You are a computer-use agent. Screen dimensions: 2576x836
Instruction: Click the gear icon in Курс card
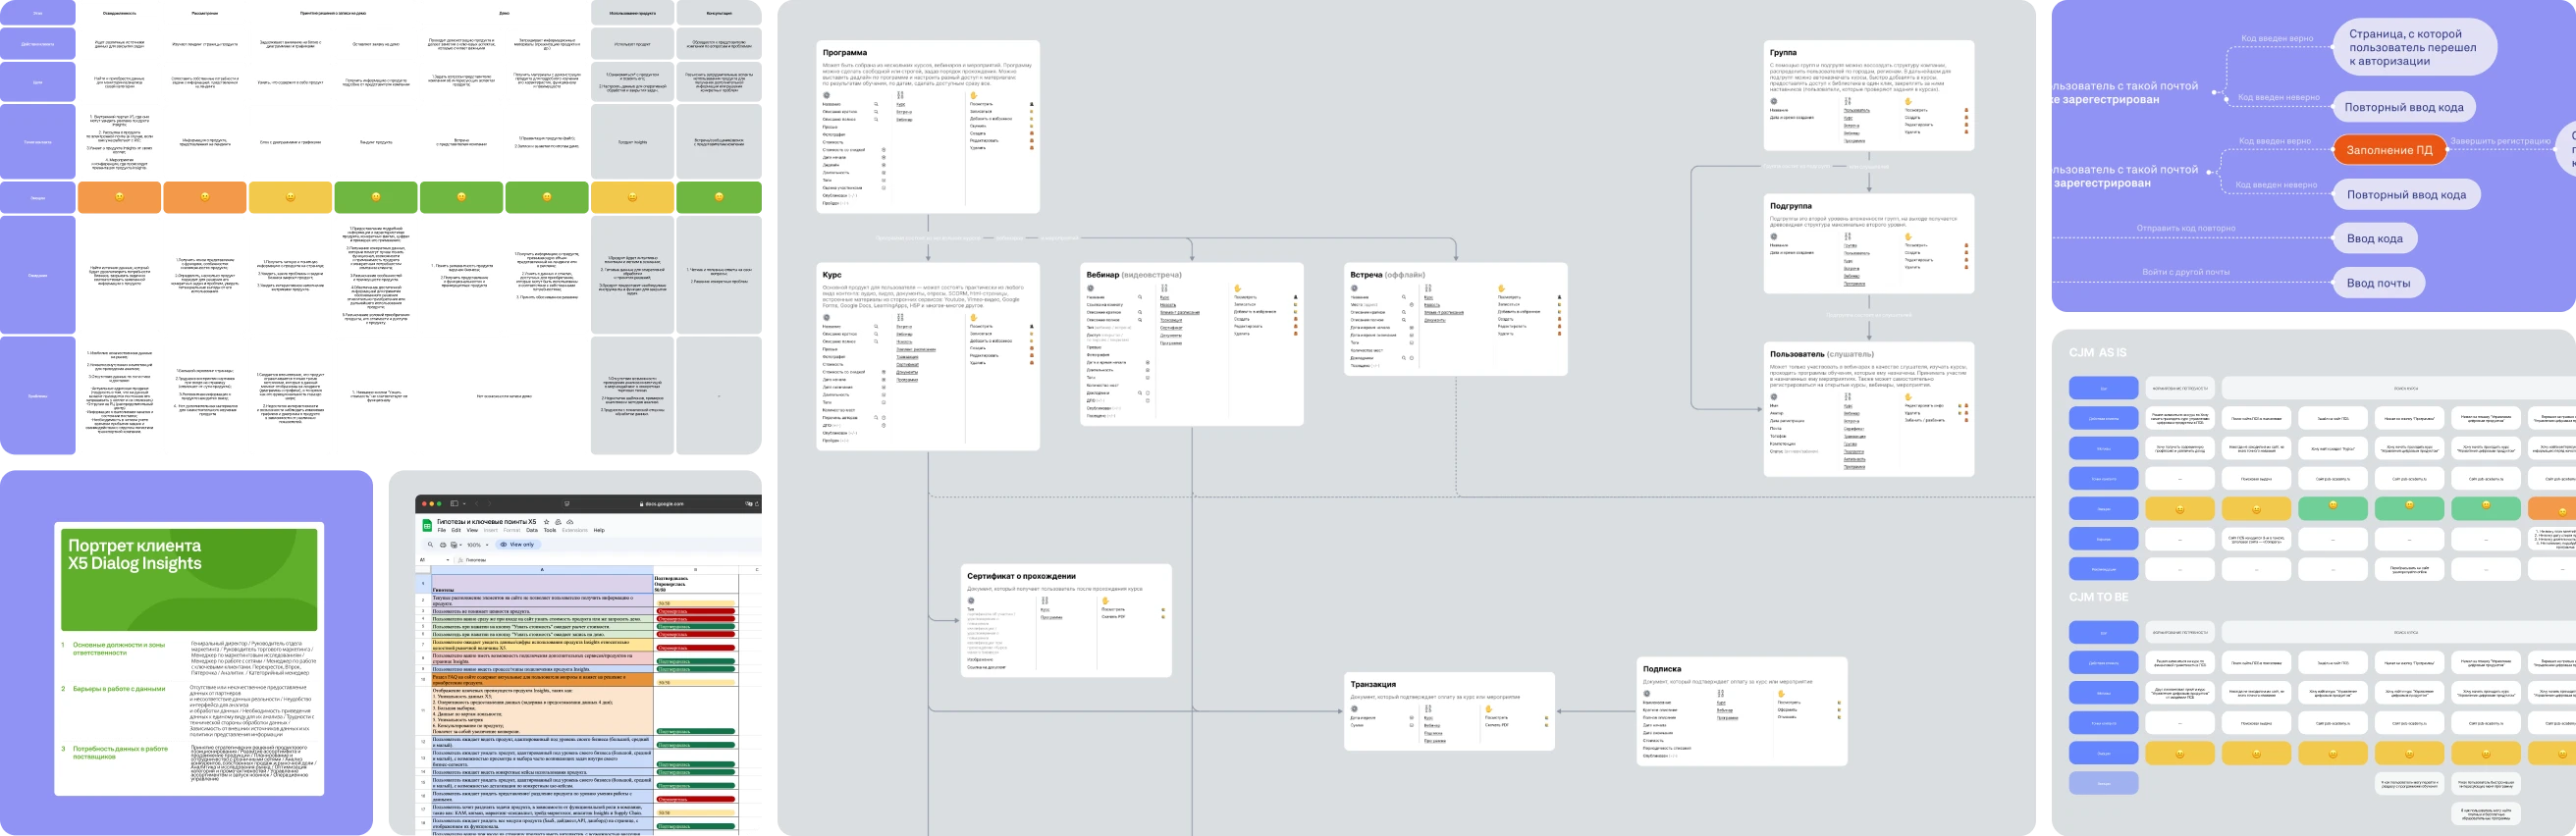pyautogui.click(x=826, y=318)
